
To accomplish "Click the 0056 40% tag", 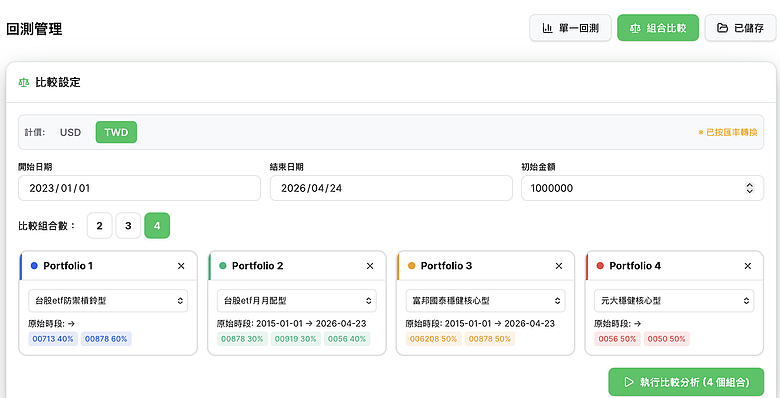I will click(347, 339).
